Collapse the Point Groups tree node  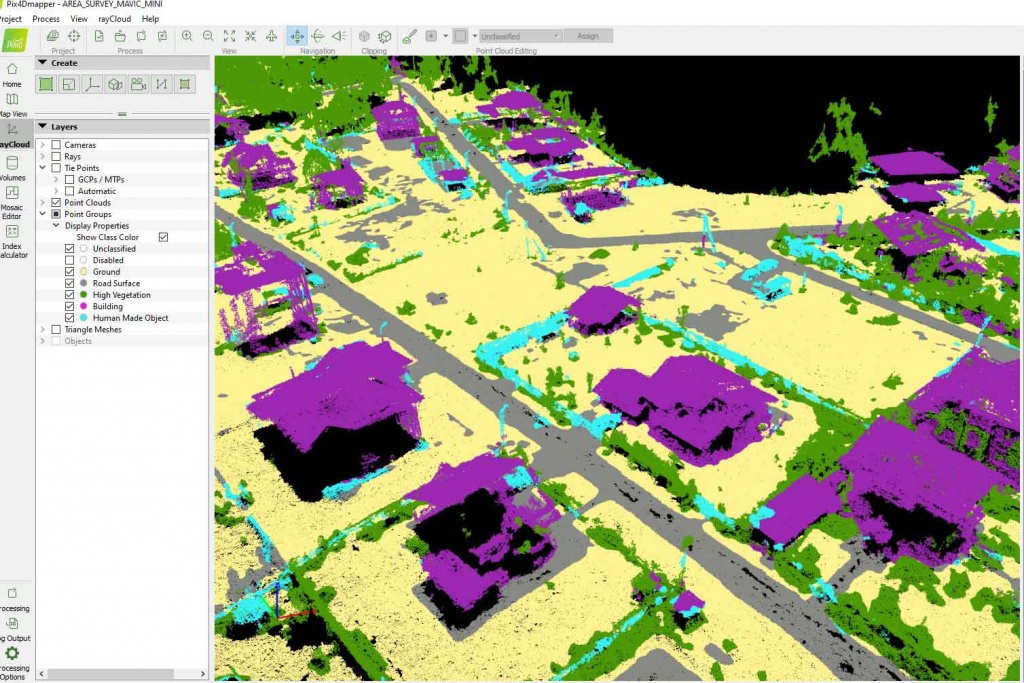pyautogui.click(x=42, y=214)
